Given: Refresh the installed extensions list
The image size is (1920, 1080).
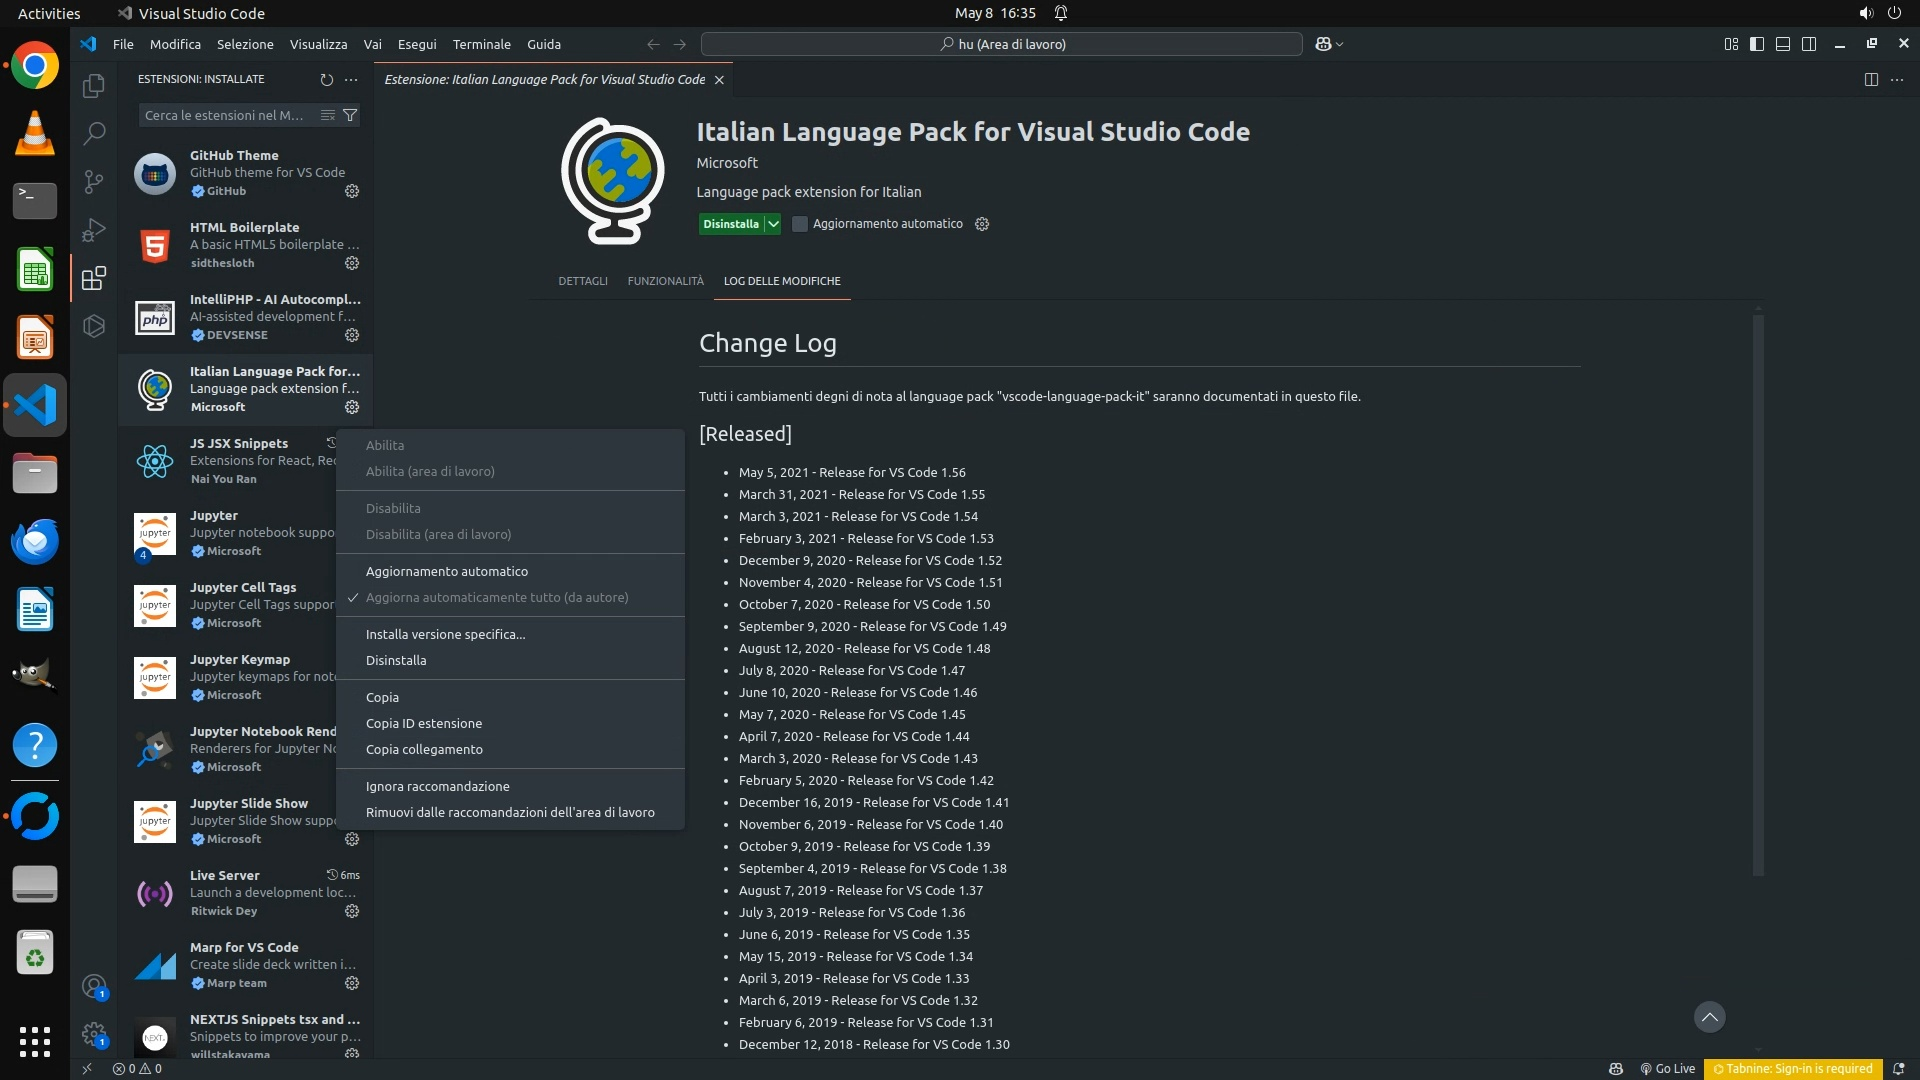Looking at the screenshot, I should [326, 80].
